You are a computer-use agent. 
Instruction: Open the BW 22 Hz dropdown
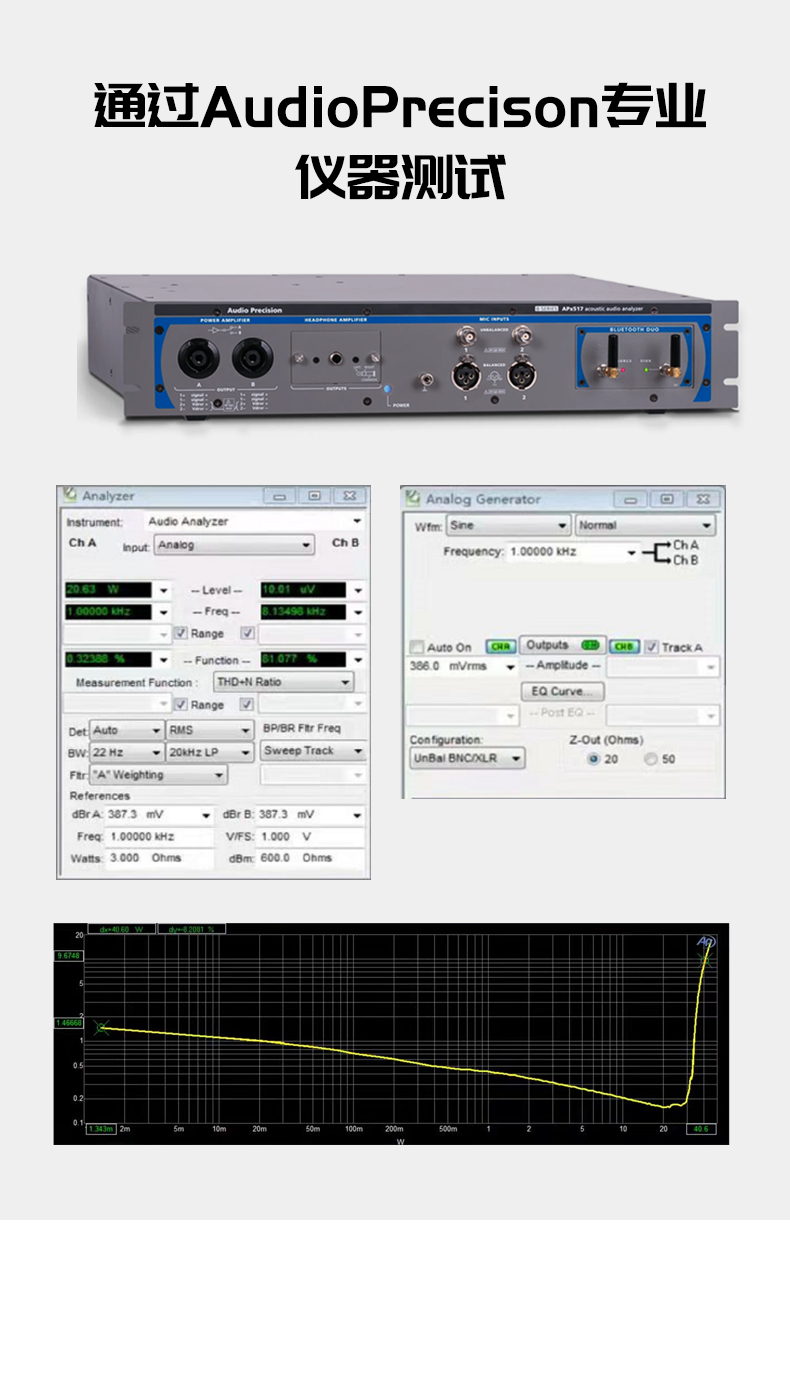127,752
